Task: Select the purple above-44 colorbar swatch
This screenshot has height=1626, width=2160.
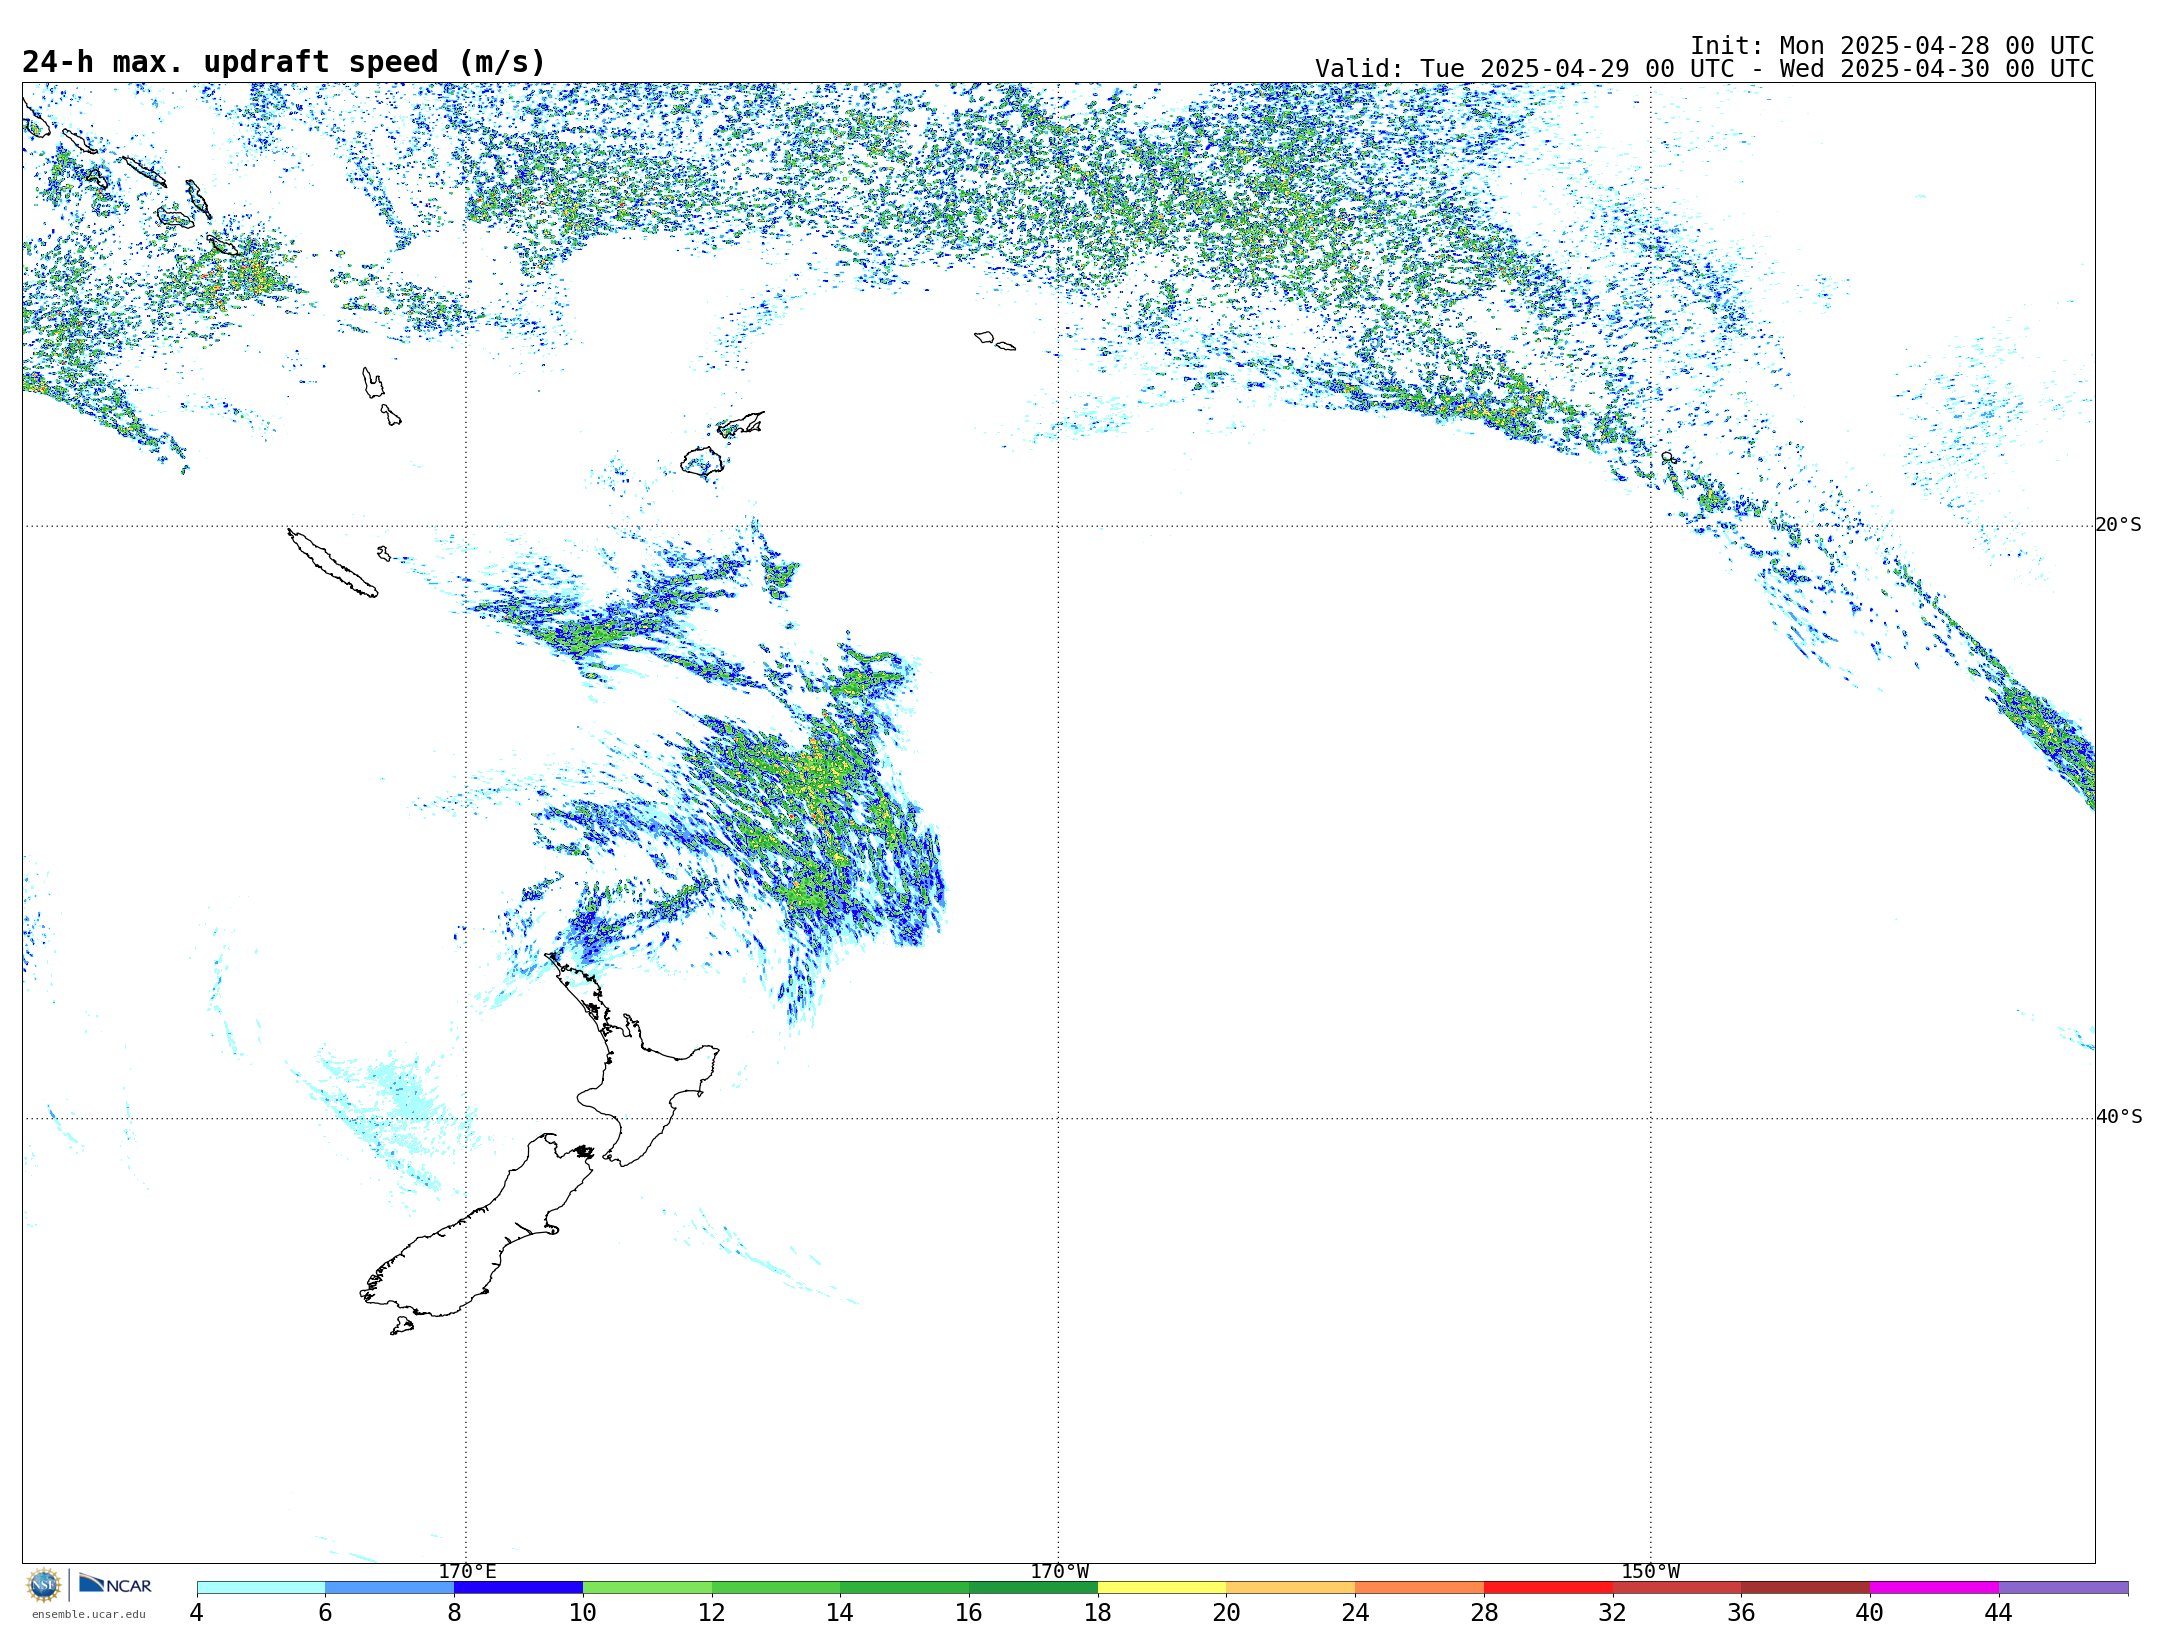Action: (2063, 1588)
